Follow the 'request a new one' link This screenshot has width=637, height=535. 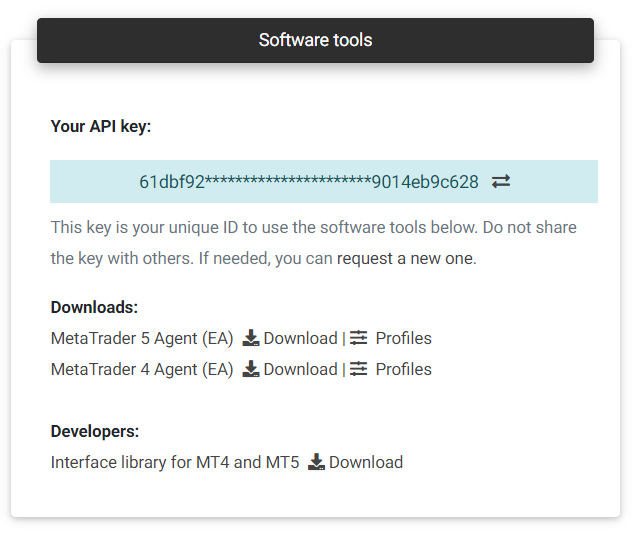click(406, 258)
